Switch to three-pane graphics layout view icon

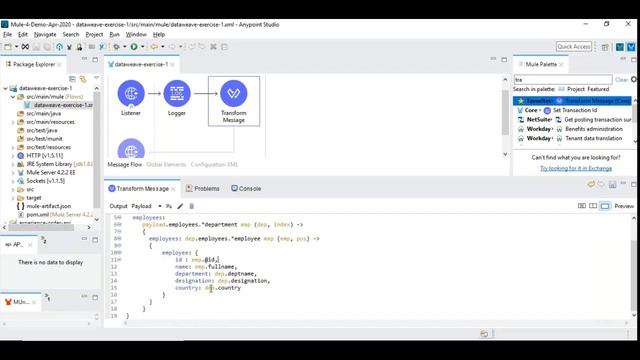[x=582, y=206]
